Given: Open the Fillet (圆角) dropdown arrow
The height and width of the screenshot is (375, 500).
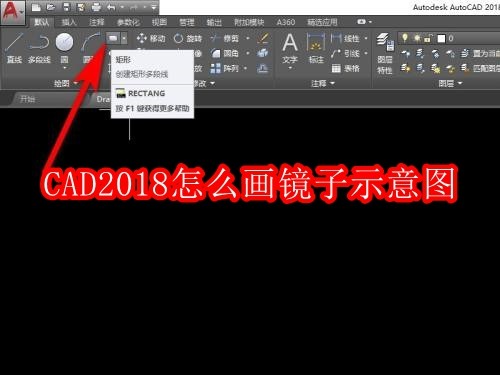Looking at the screenshot, I should pos(248,53).
